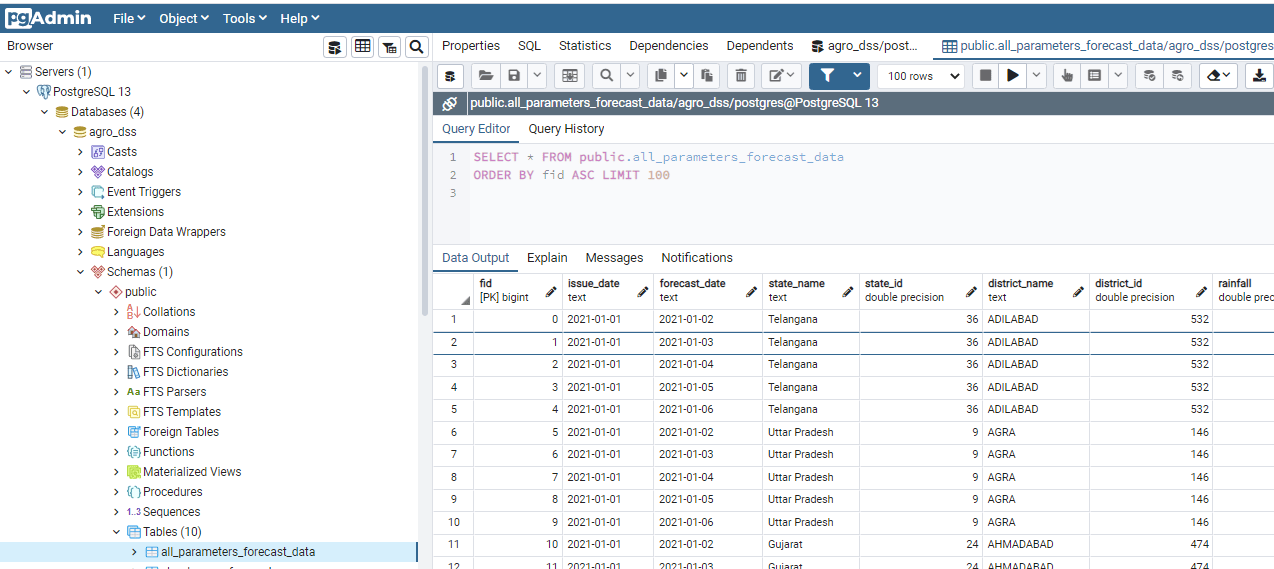Click the Commit transaction icon
This screenshot has width=1274, height=569.
[x=1150, y=75]
